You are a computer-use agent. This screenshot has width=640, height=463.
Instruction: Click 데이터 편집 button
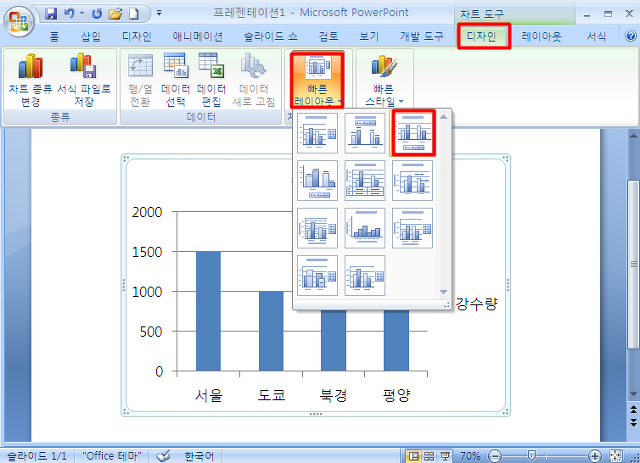(x=211, y=80)
